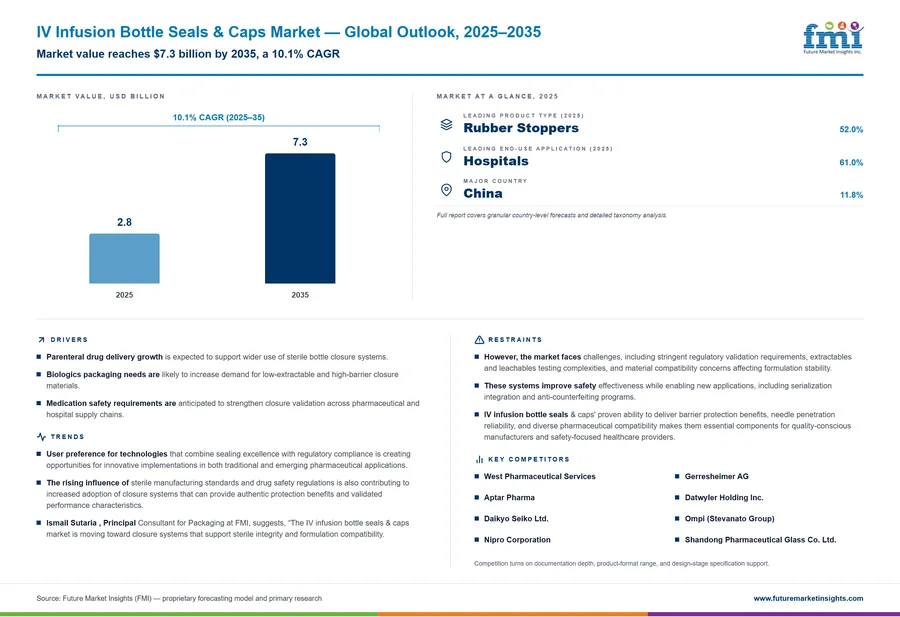
Task: Click the subtitle about $7.3 billion by 2035
Action: [x=188, y=54]
